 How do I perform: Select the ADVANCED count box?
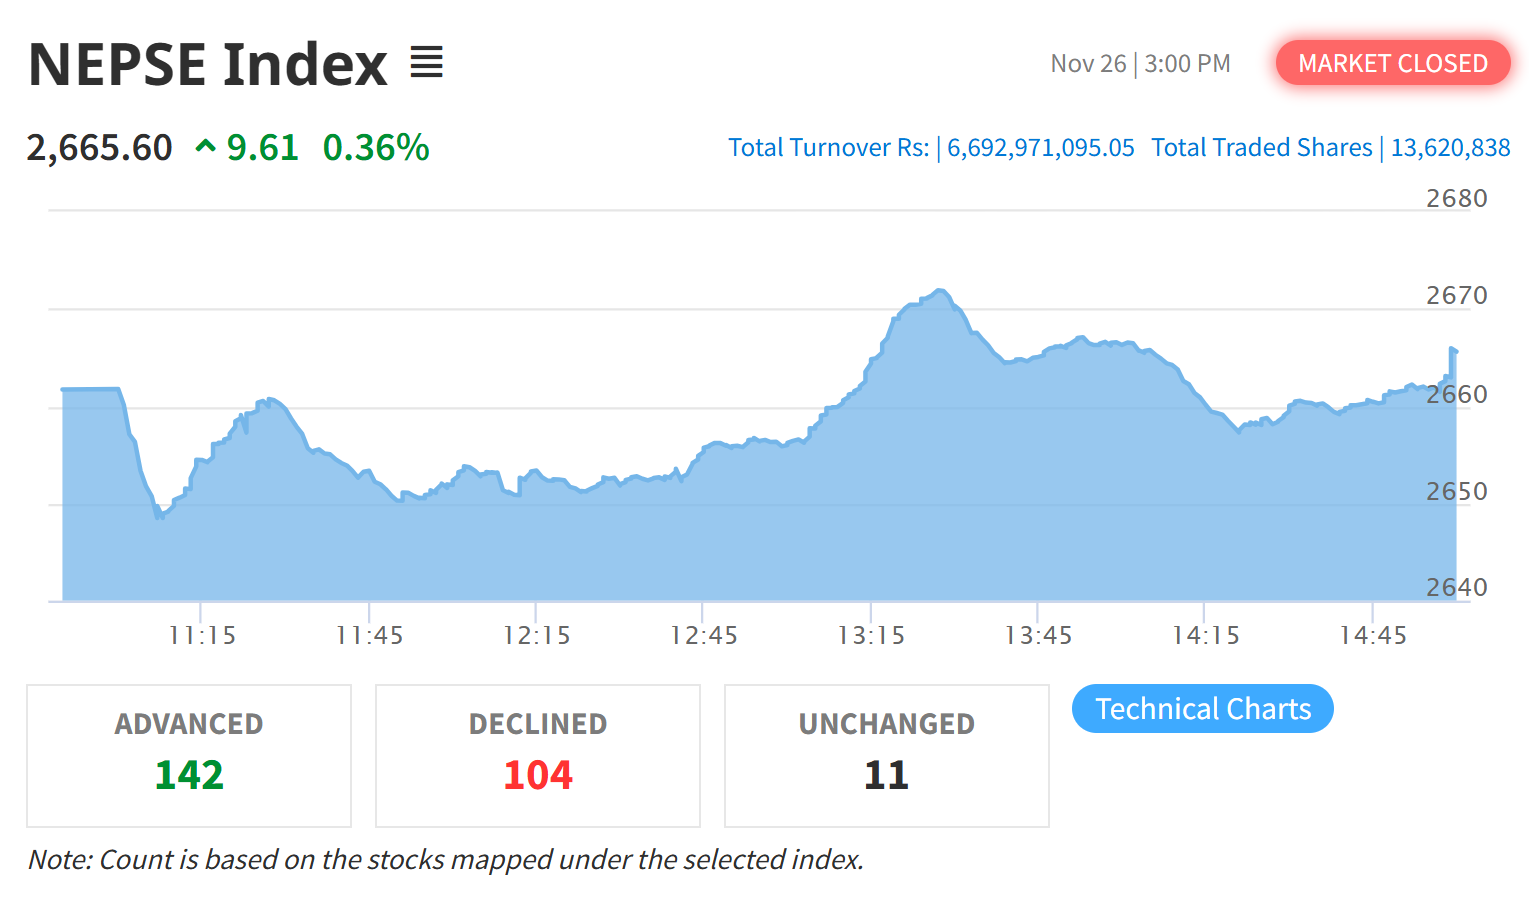pos(189,755)
